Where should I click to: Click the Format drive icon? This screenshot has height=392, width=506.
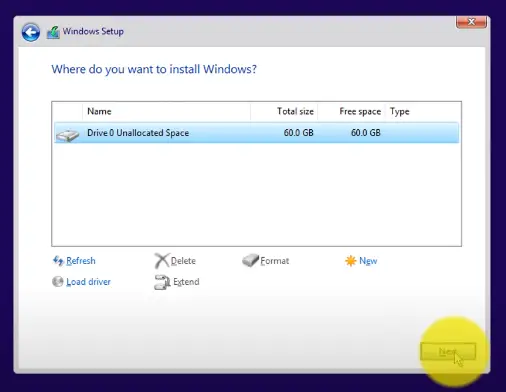[250, 260]
